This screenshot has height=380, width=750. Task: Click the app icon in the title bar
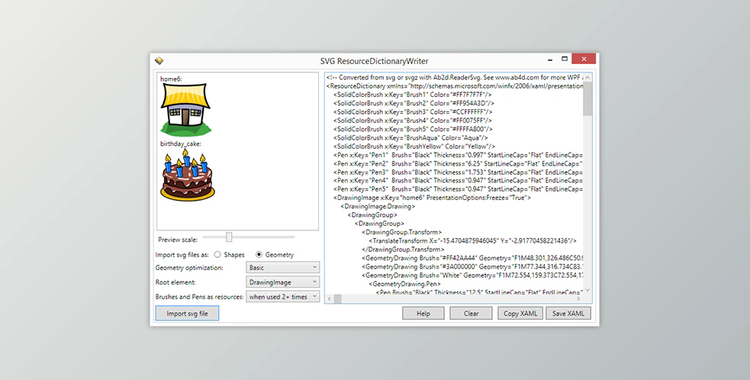[x=159, y=61]
